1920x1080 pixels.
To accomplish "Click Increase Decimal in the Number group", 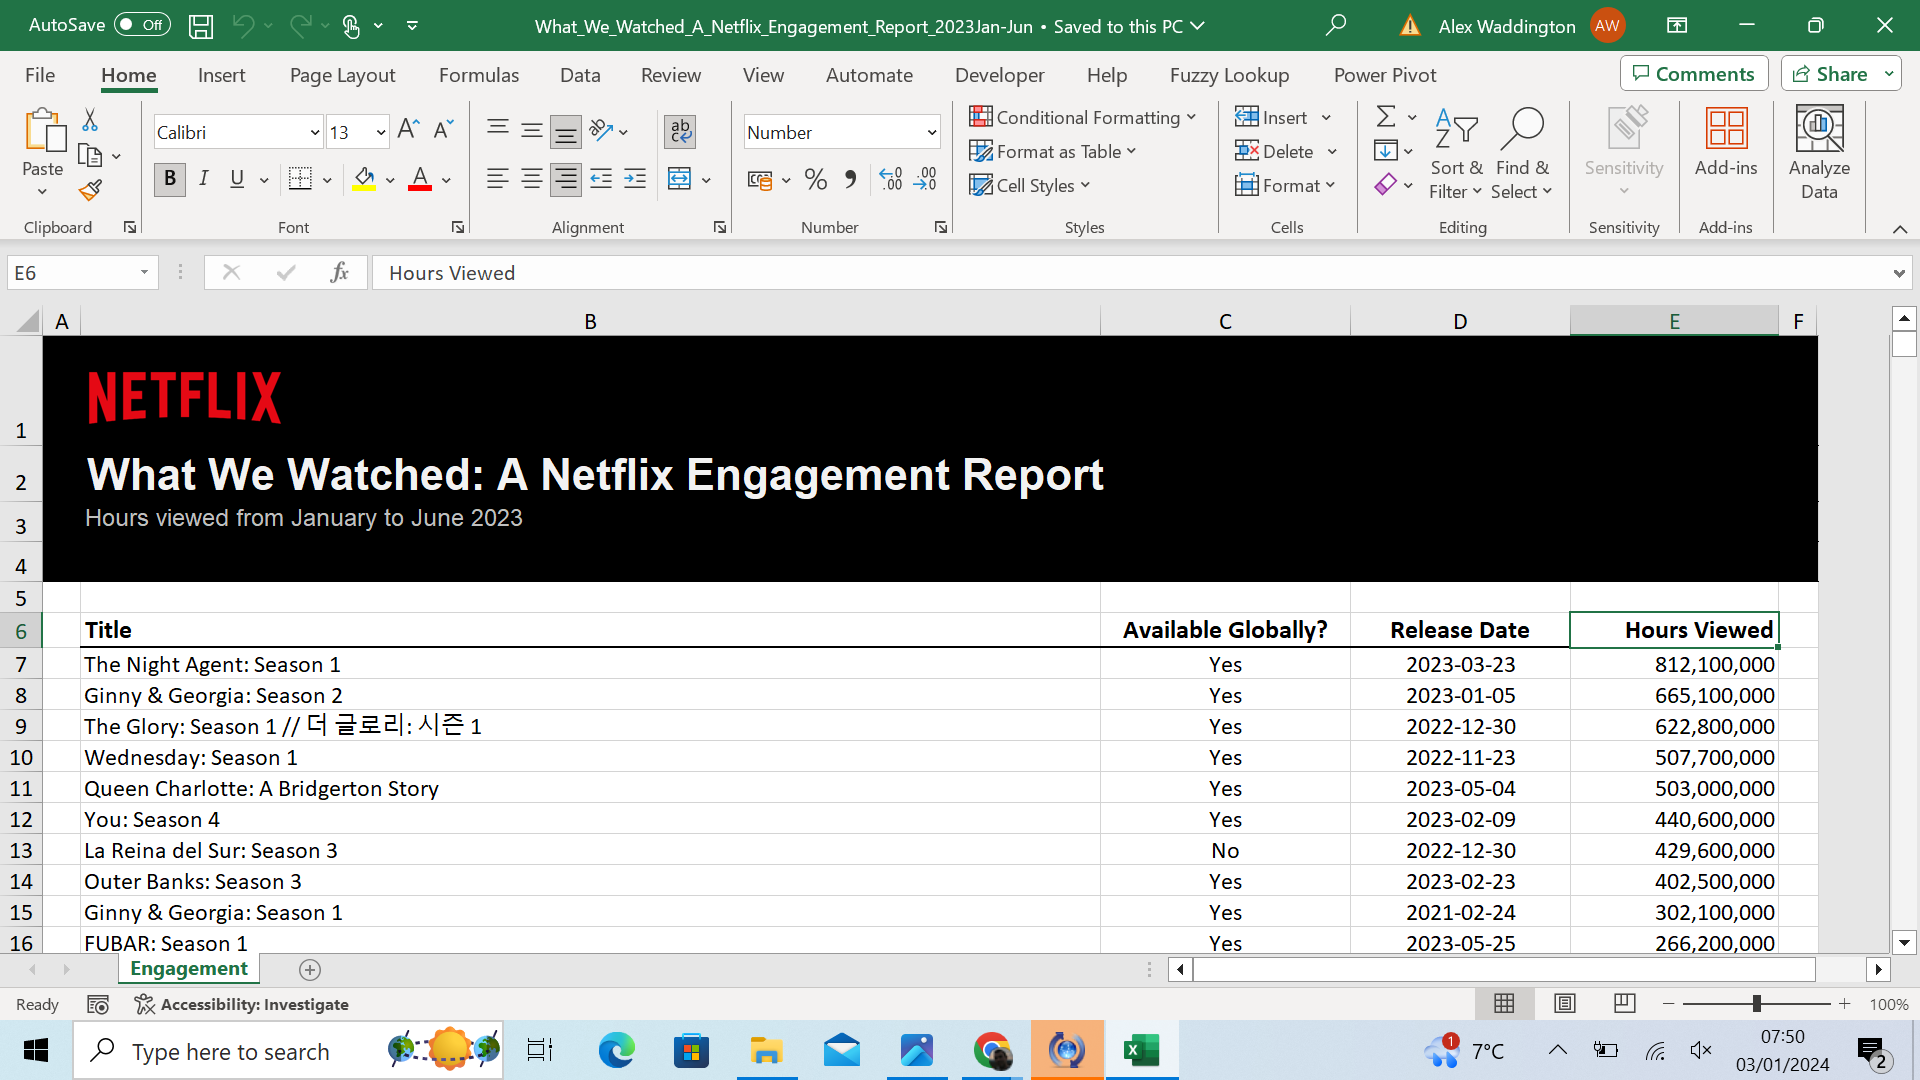I will pyautogui.click(x=889, y=179).
